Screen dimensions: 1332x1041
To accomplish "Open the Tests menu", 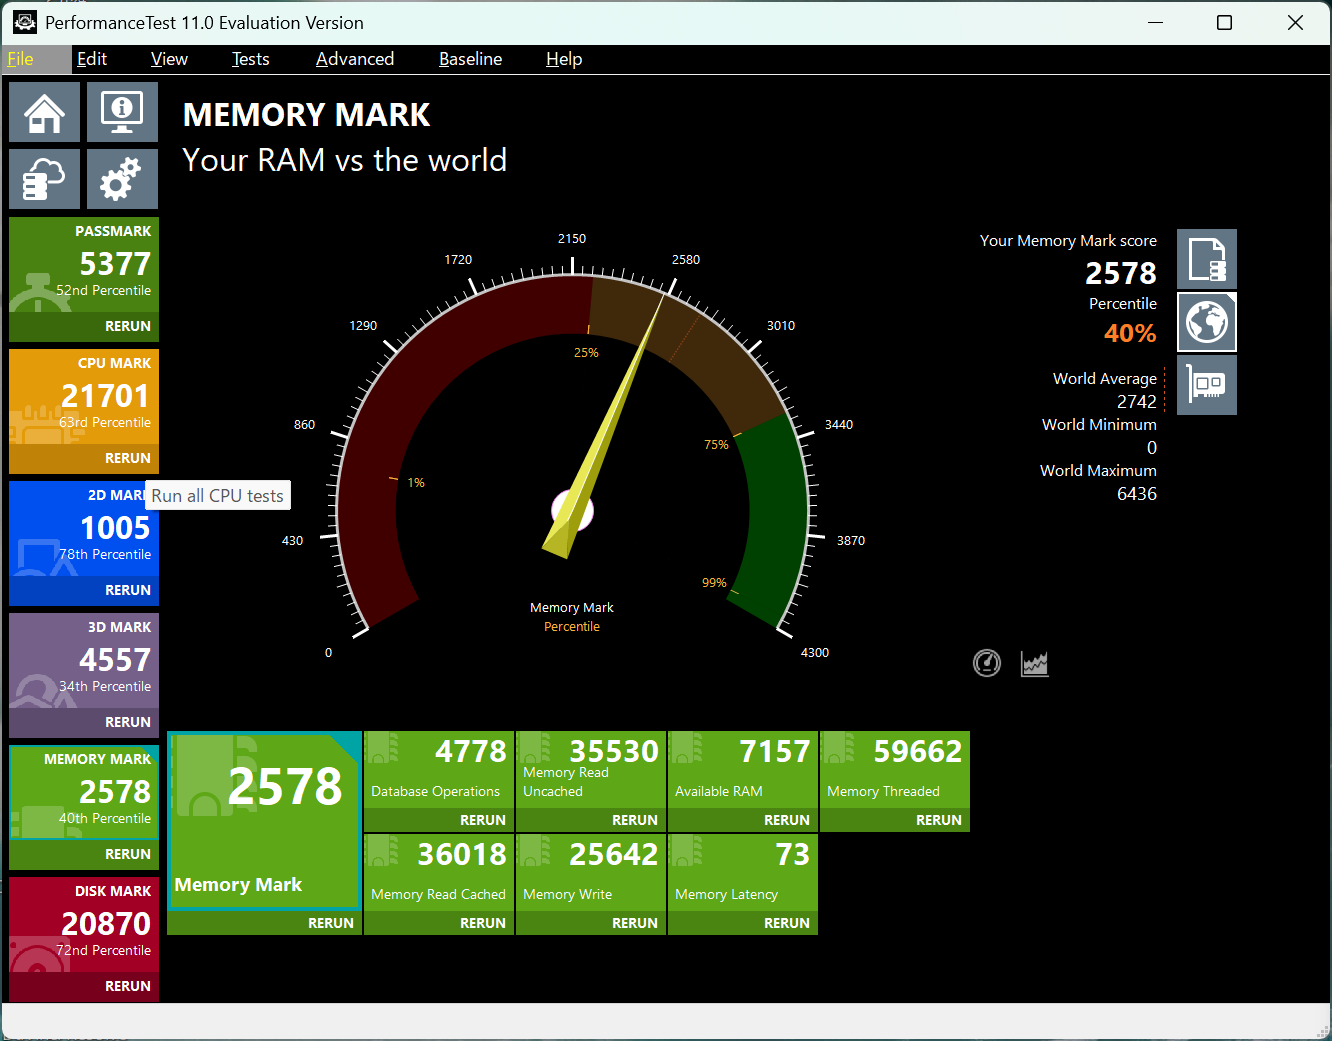I will tap(250, 59).
